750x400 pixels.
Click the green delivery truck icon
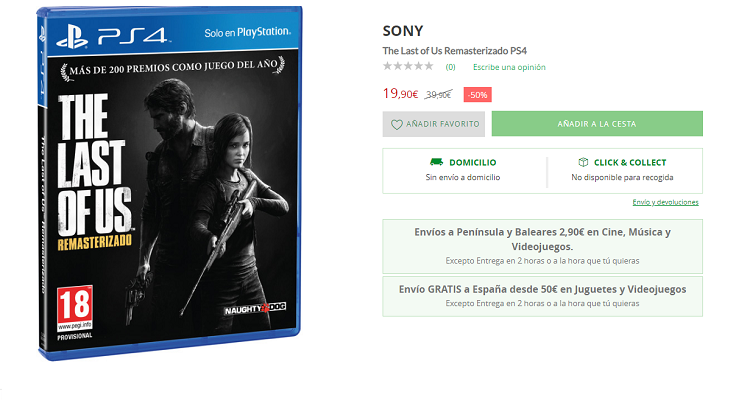click(x=436, y=162)
